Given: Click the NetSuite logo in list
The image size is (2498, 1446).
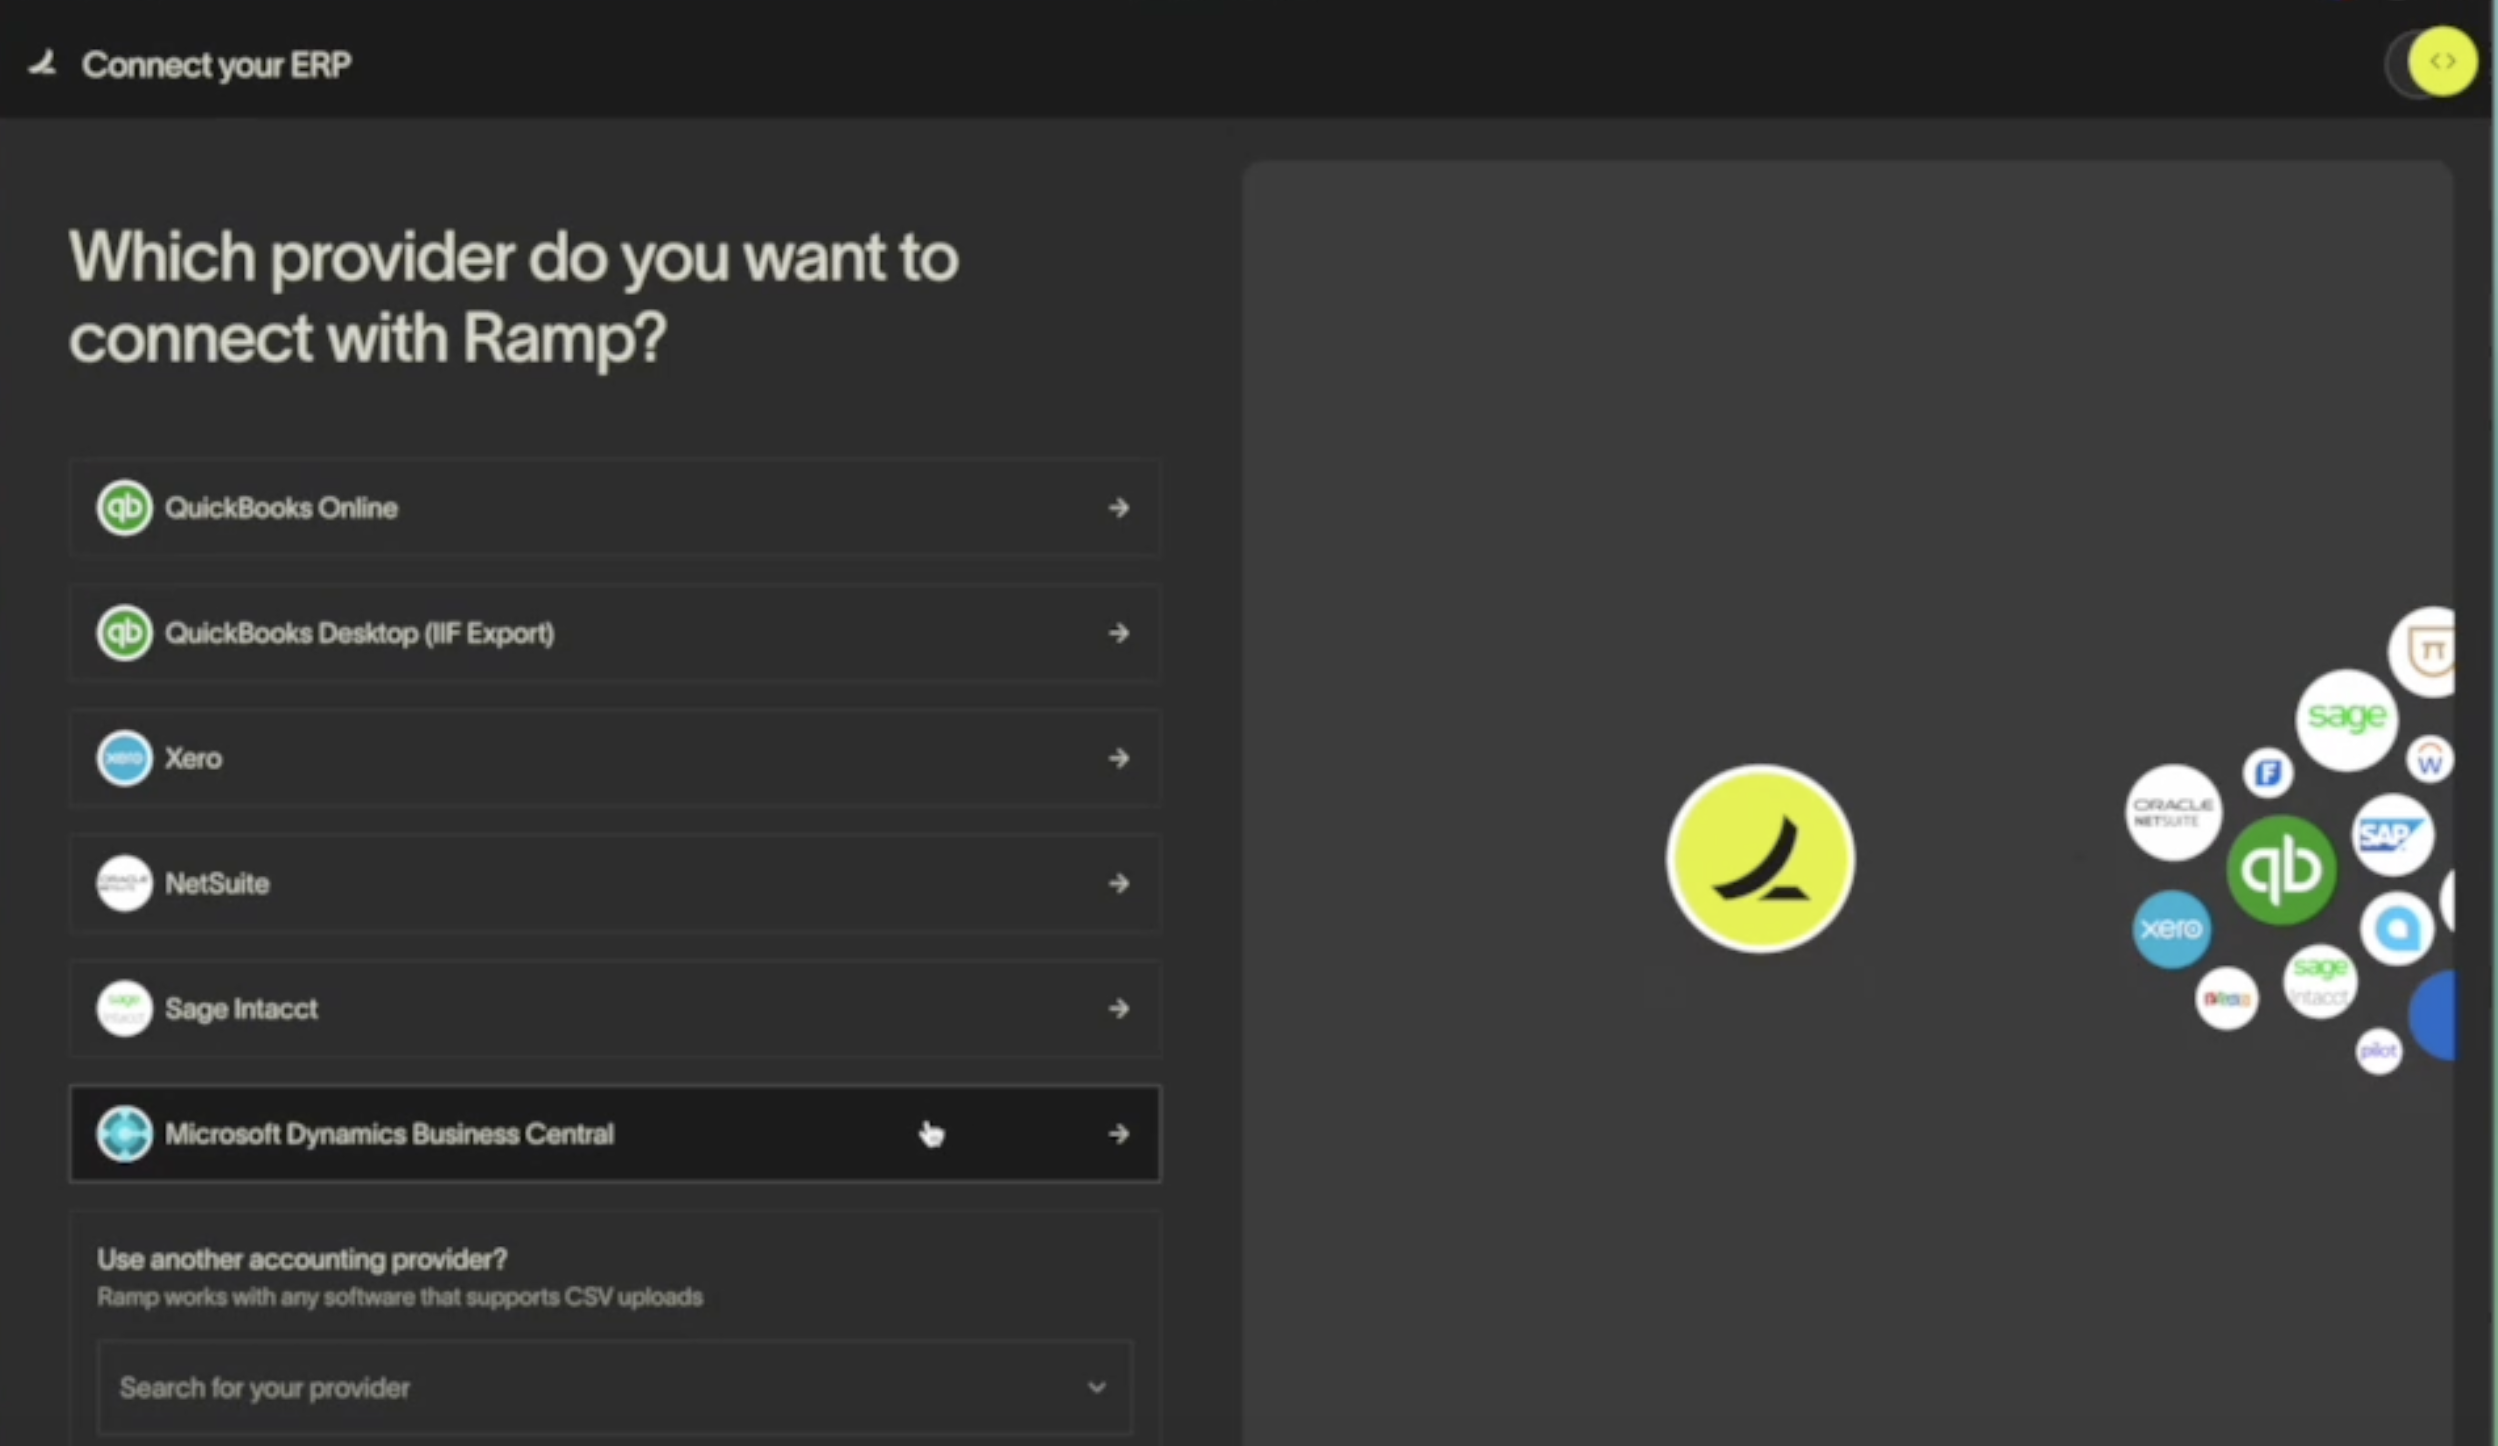Looking at the screenshot, I should coord(124,883).
